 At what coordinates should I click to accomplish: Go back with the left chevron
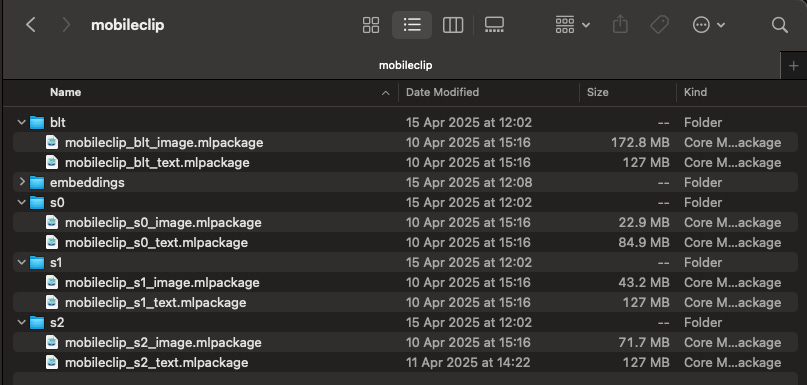(31, 25)
